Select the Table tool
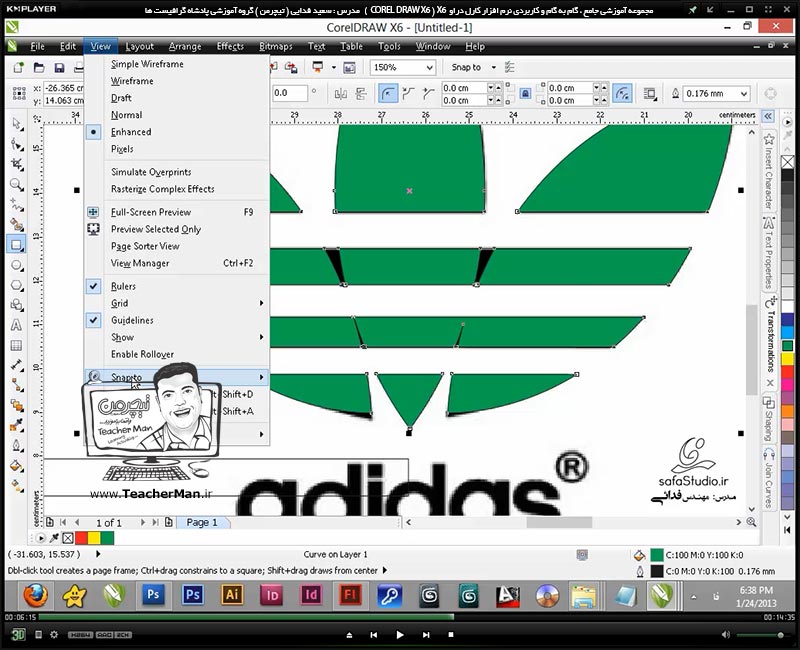The image size is (800, 650). tap(17, 345)
